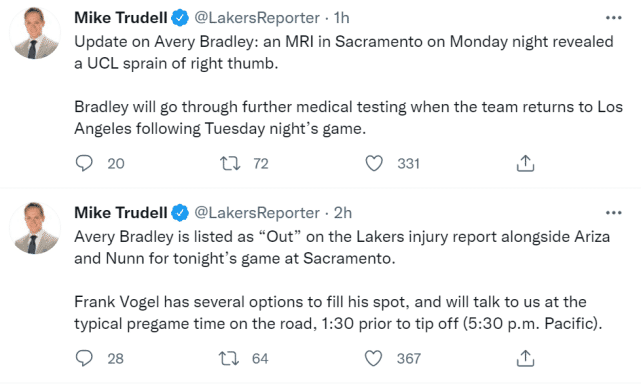Open the 2h timestamp of second tweet
Image resolution: width=641 pixels, height=386 pixels.
click(x=343, y=213)
